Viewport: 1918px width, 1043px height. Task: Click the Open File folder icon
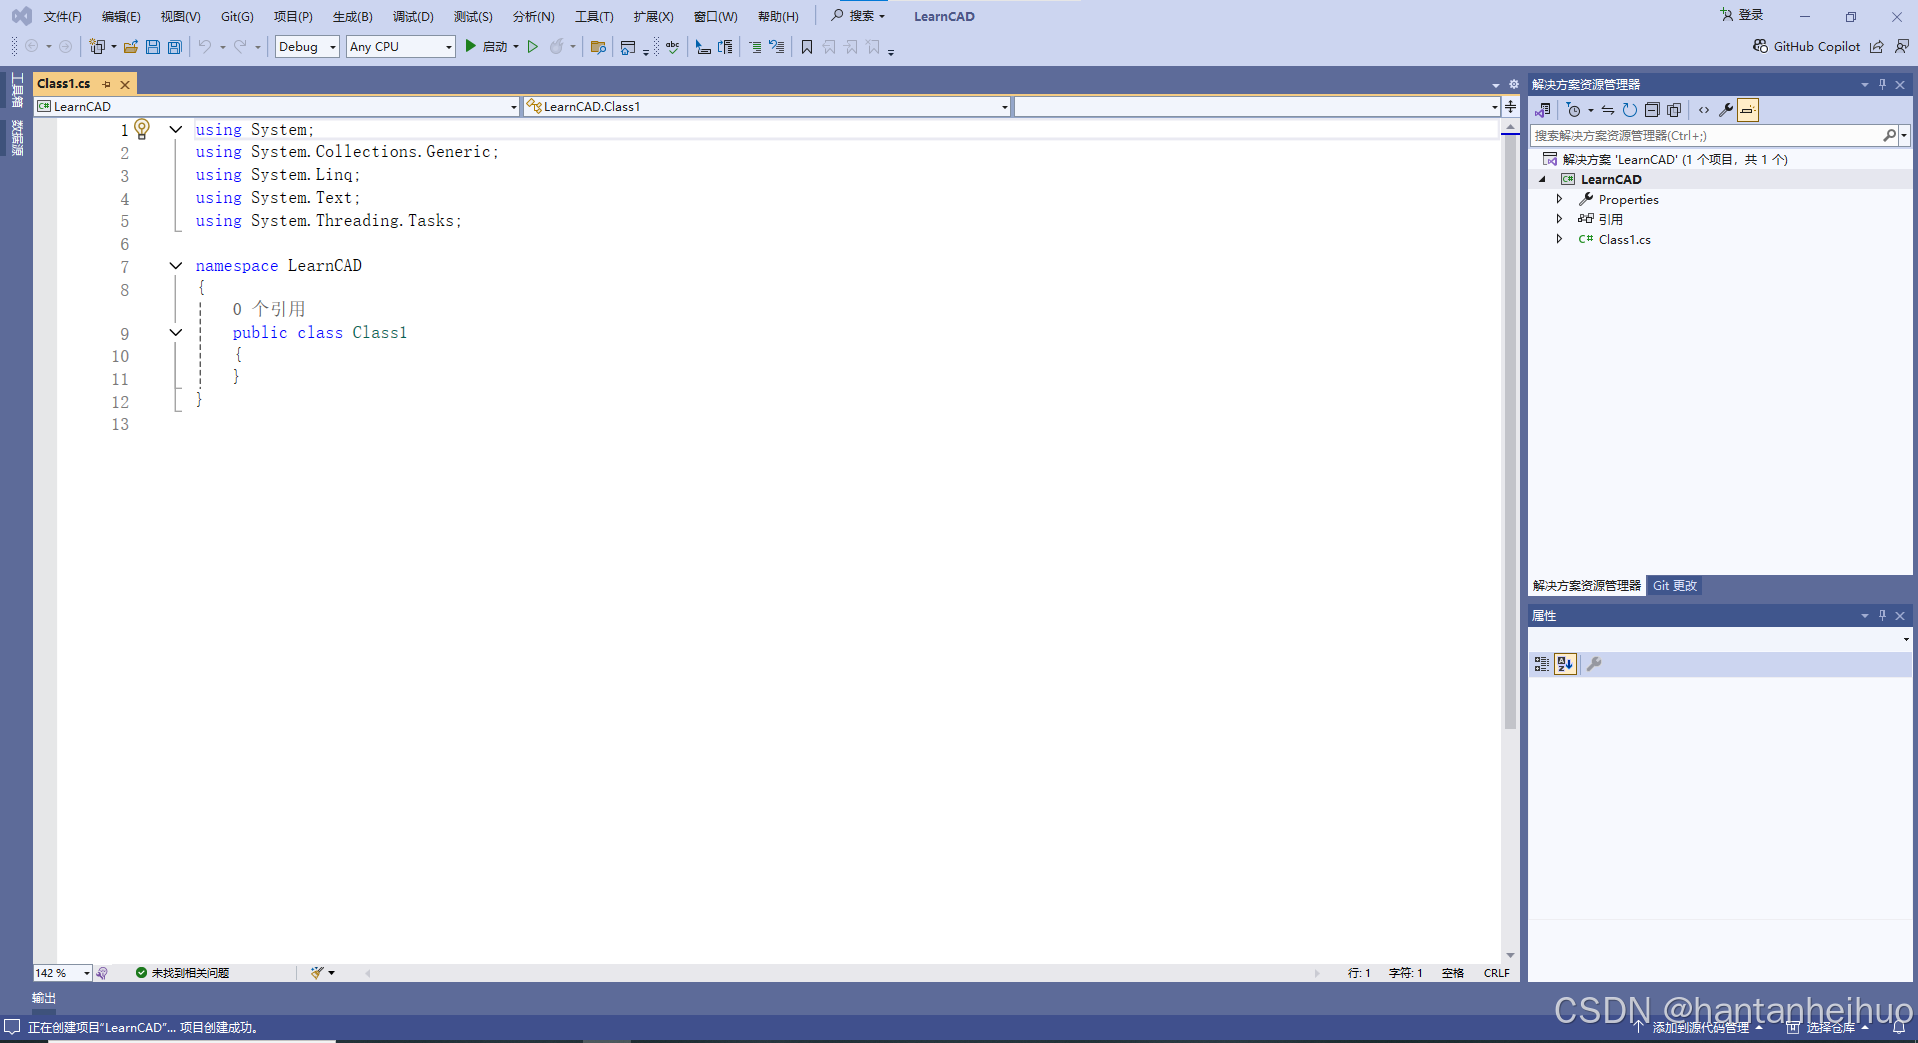point(131,47)
